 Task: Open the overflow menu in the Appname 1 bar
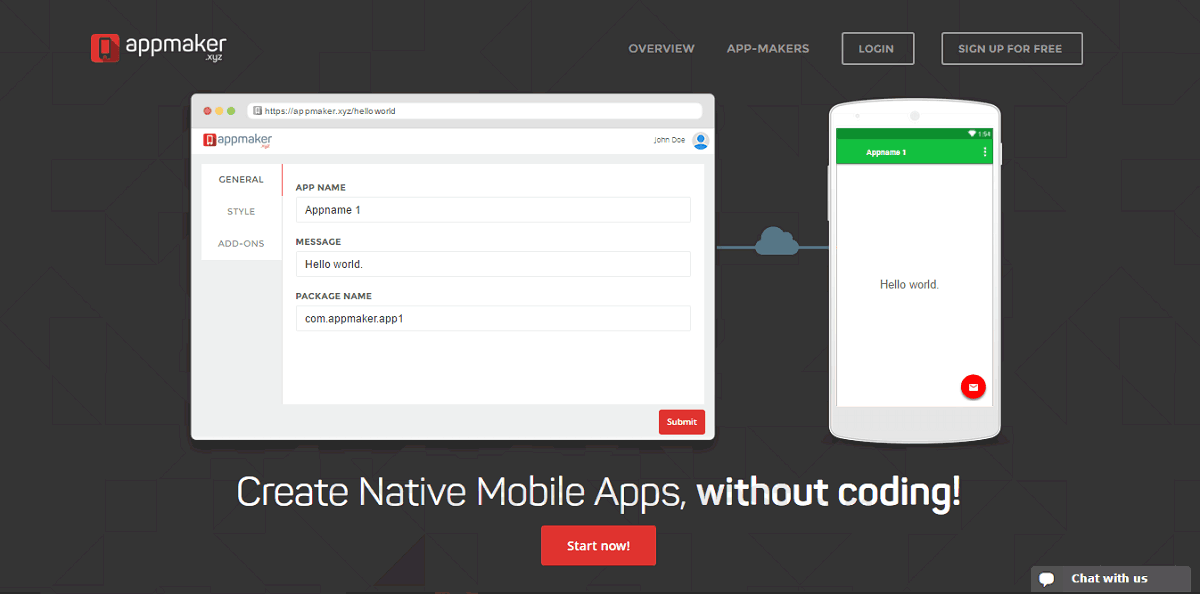point(984,150)
